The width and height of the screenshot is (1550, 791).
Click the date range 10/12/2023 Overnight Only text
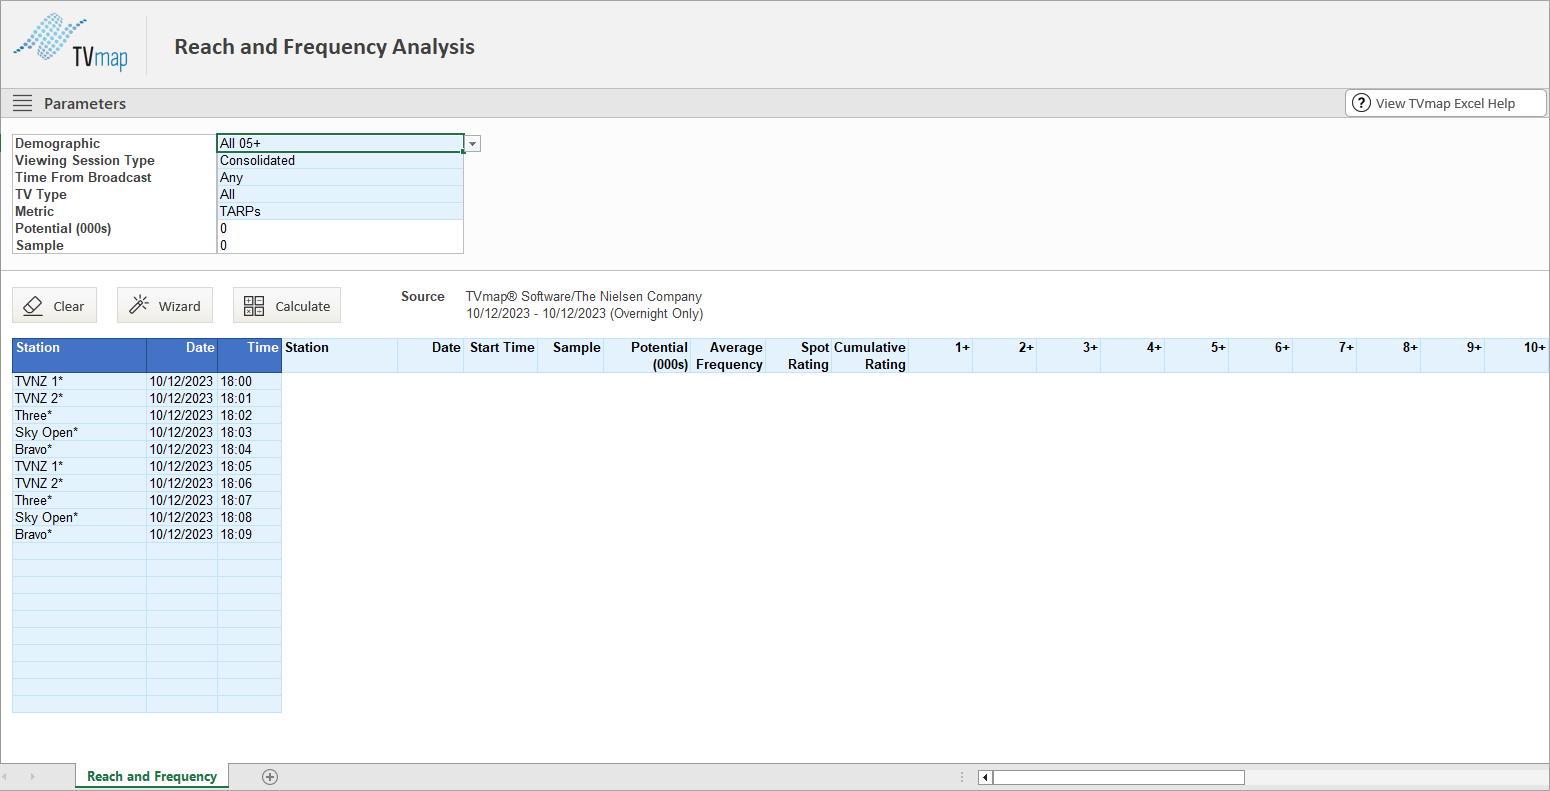point(585,313)
